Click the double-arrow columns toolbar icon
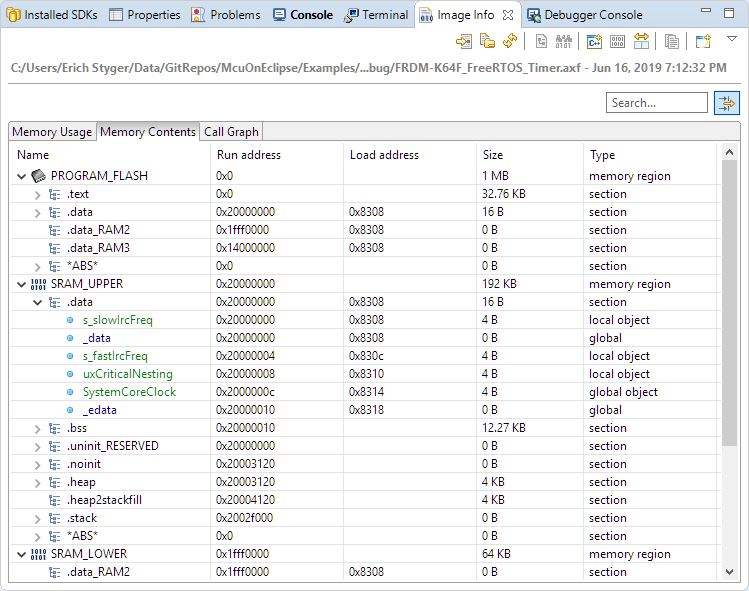Viewport: 749px width, 591px height. tap(641, 42)
